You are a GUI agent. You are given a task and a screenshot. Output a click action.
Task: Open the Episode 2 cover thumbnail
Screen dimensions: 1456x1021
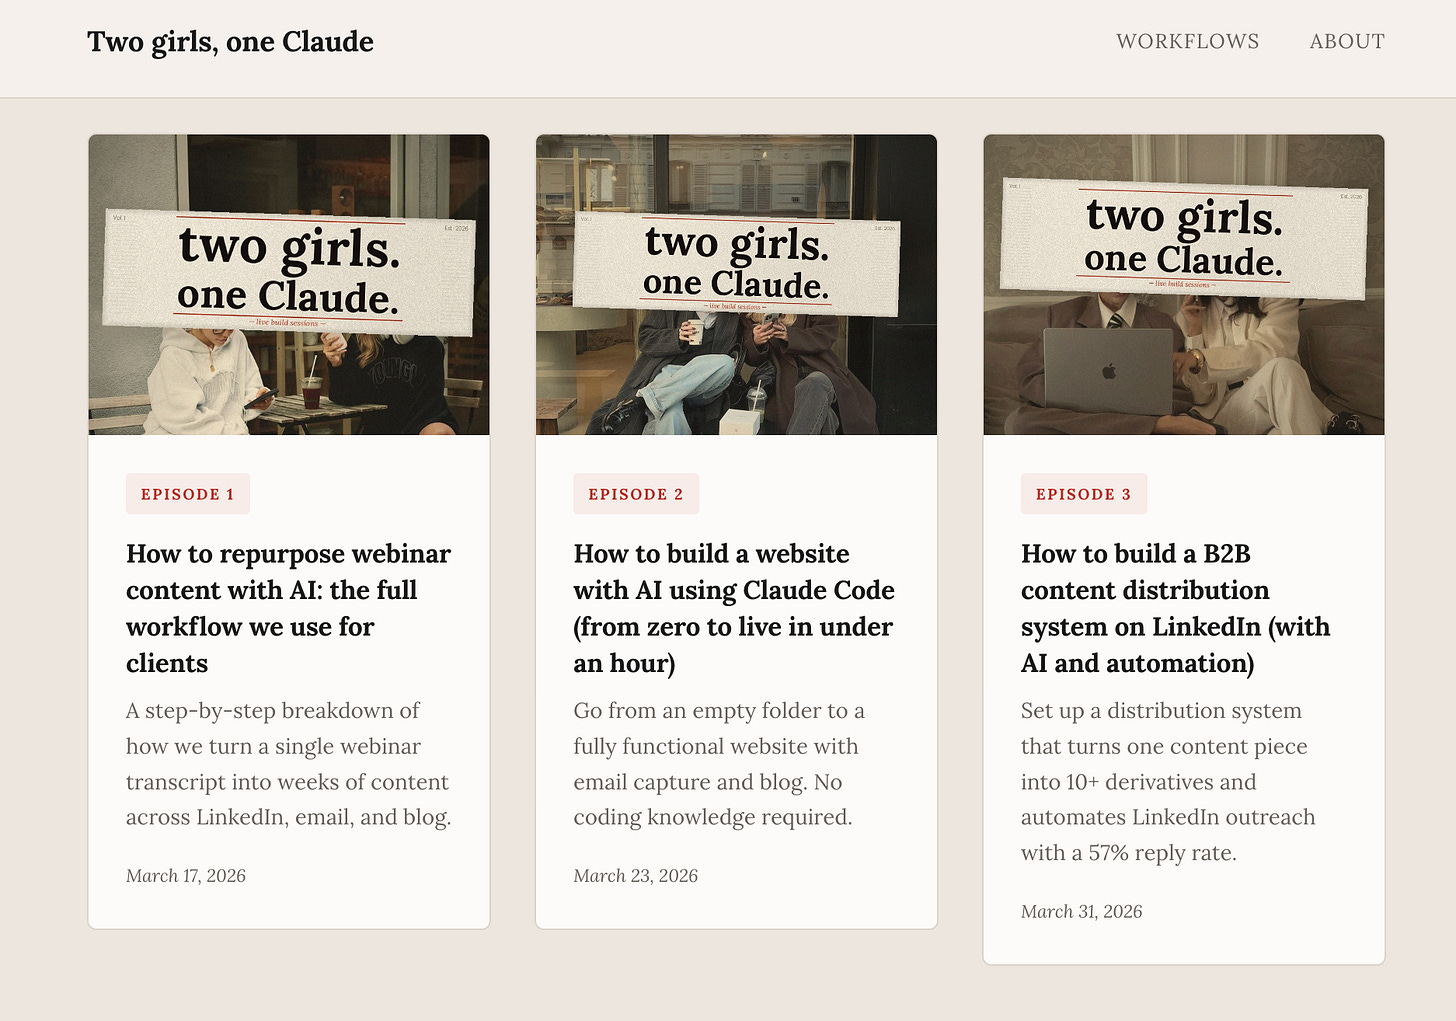click(x=736, y=285)
